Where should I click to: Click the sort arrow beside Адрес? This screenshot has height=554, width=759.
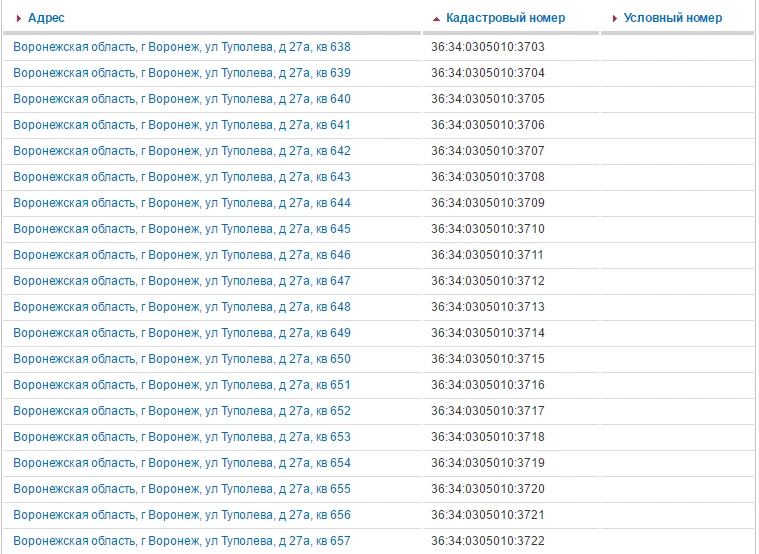[x=19, y=18]
